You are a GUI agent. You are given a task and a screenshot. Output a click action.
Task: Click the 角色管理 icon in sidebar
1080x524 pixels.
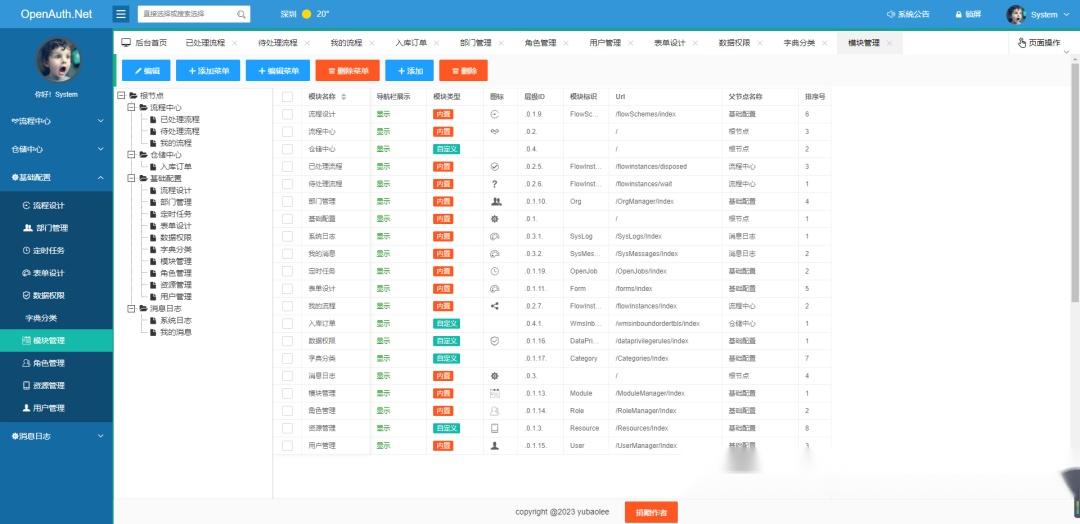(x=27, y=363)
